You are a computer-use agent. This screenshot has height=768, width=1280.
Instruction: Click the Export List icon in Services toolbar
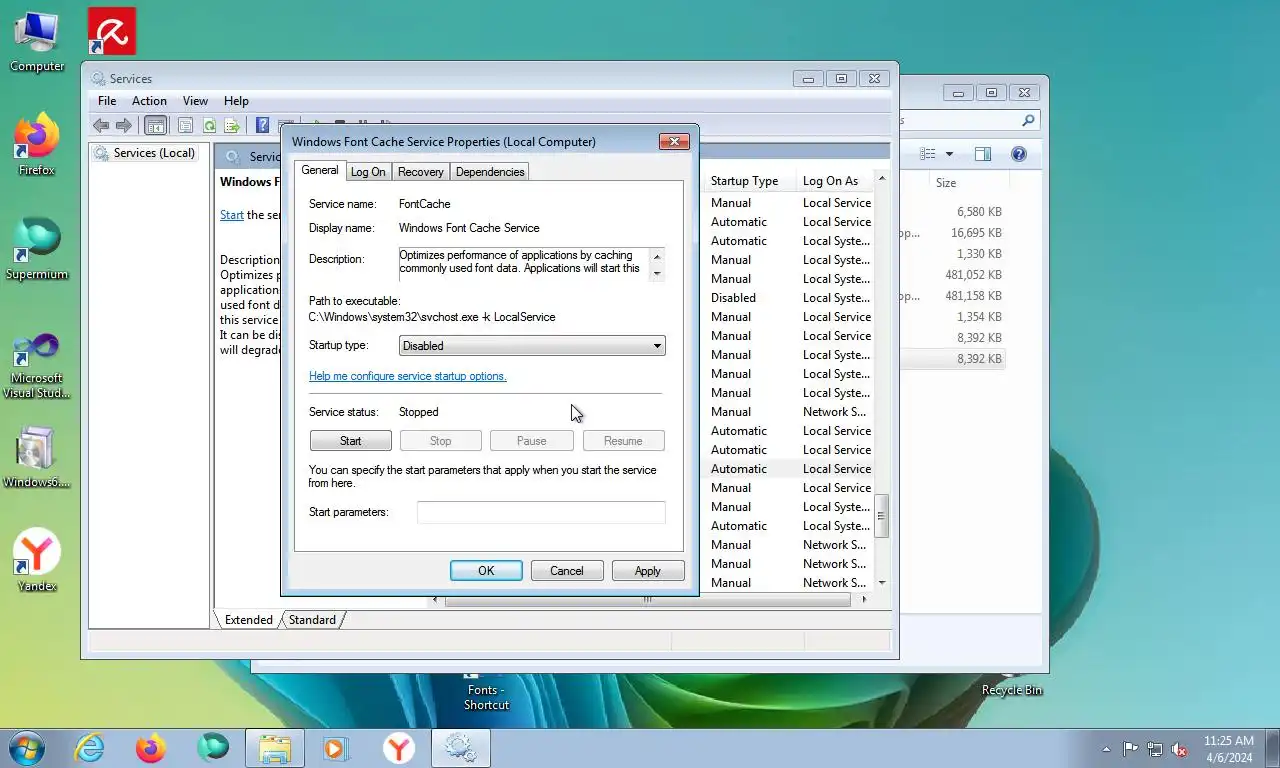232,125
